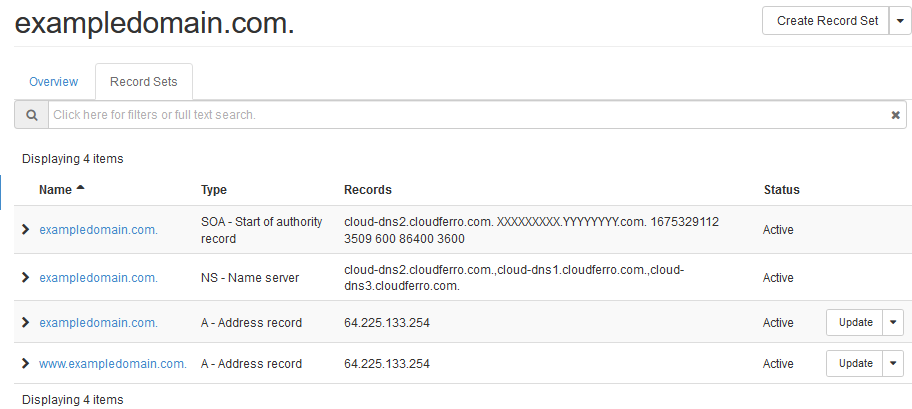
Task: Expand the SOA record row chevron
Action: click(26, 230)
